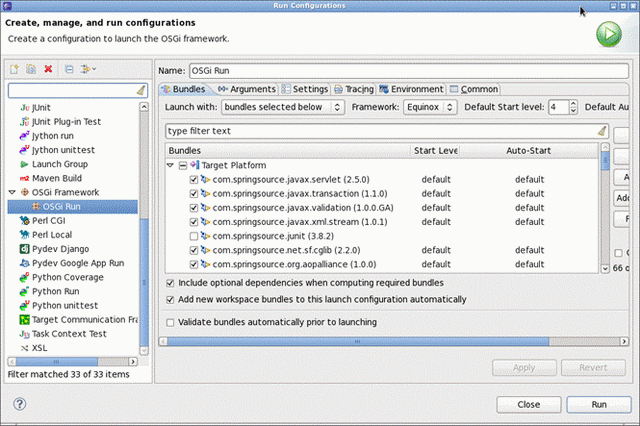Select the Jython unittest icon
Viewport: 640px width, 426px height.
coord(24,150)
